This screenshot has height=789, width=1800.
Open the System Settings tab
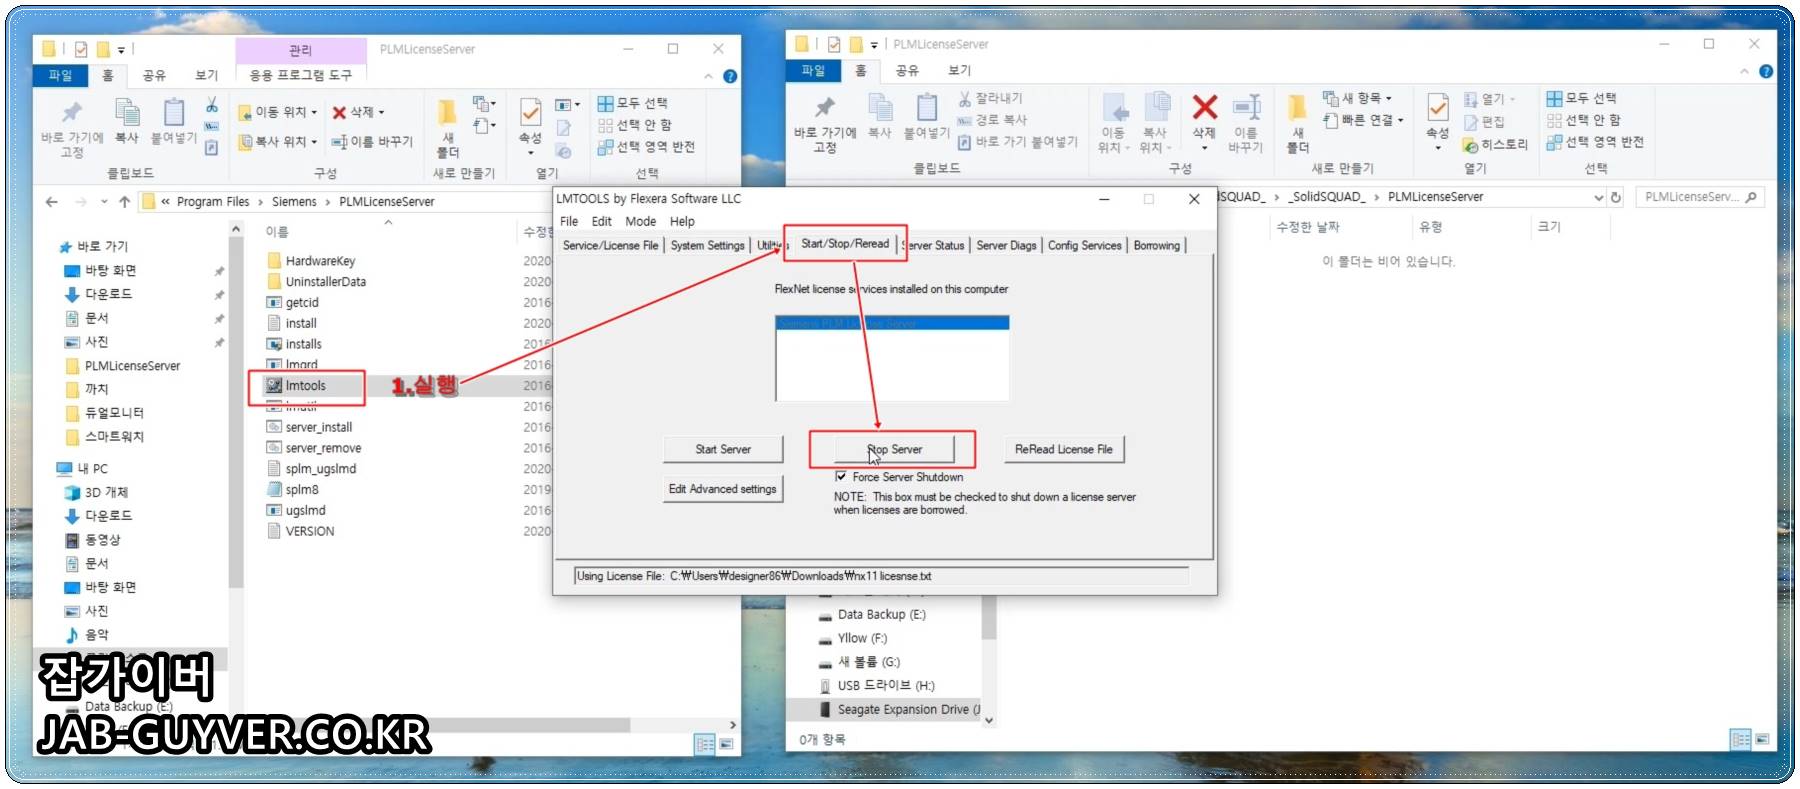707,245
